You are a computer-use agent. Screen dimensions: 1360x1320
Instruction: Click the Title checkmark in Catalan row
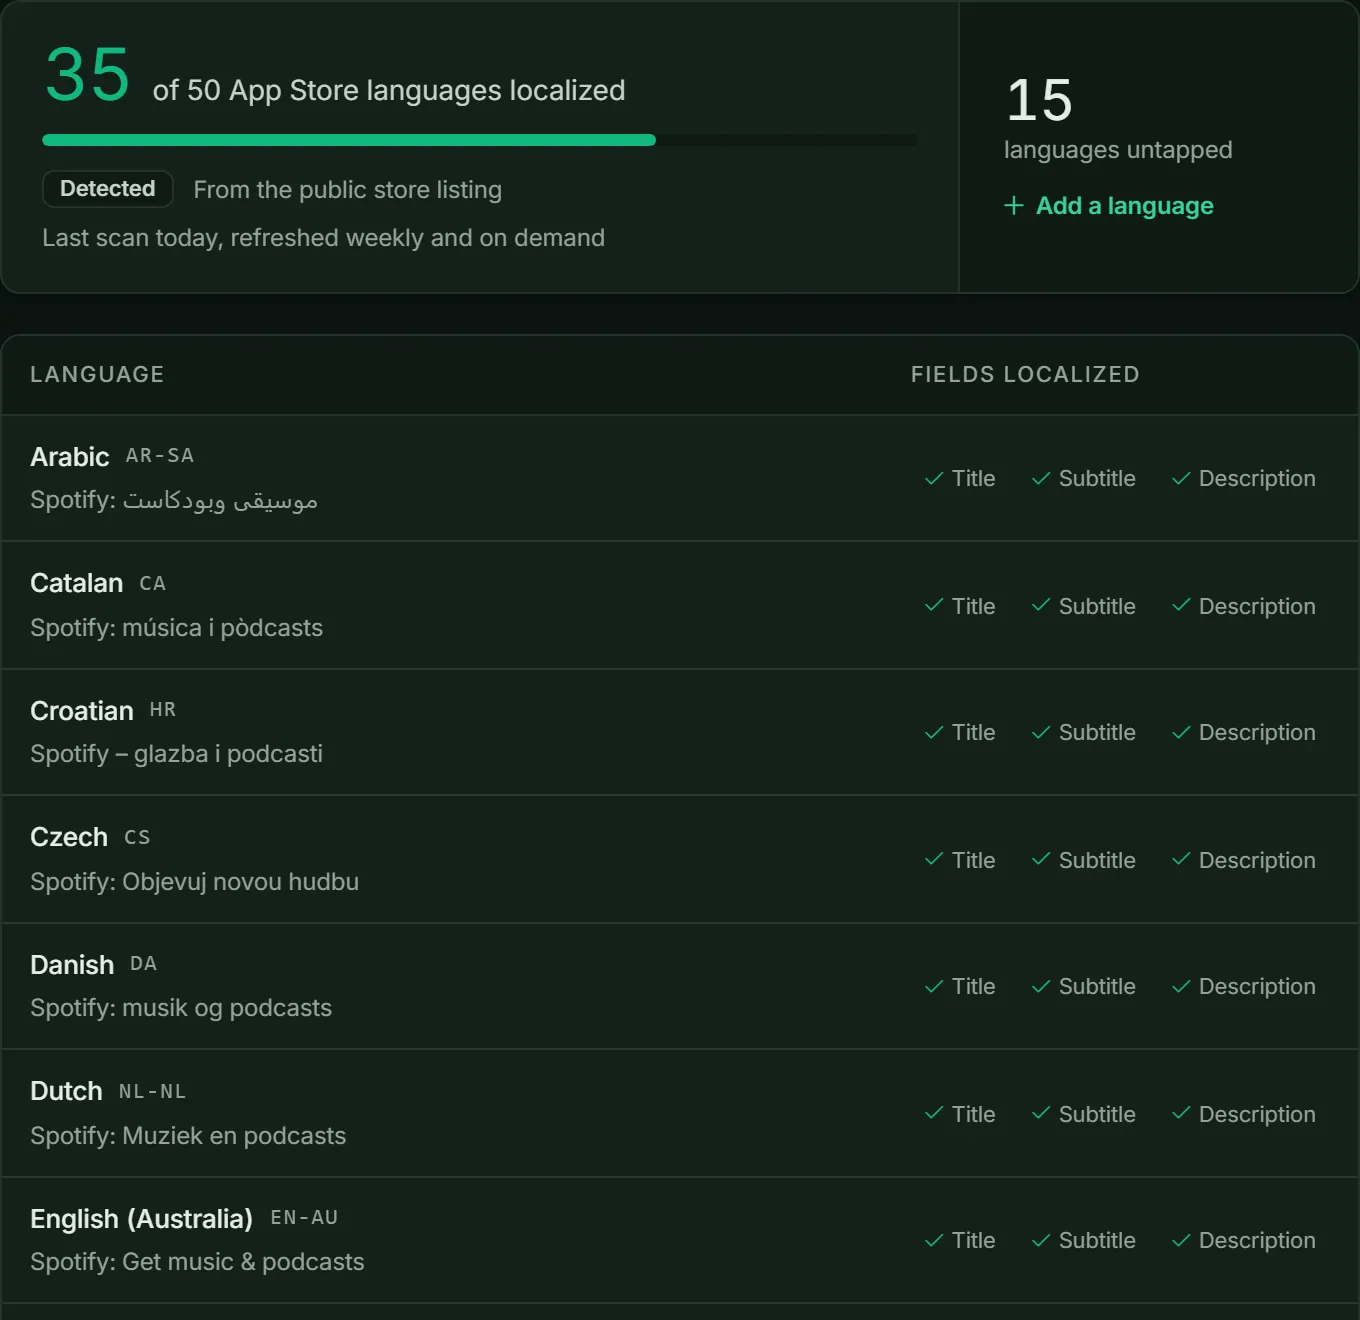click(x=934, y=606)
